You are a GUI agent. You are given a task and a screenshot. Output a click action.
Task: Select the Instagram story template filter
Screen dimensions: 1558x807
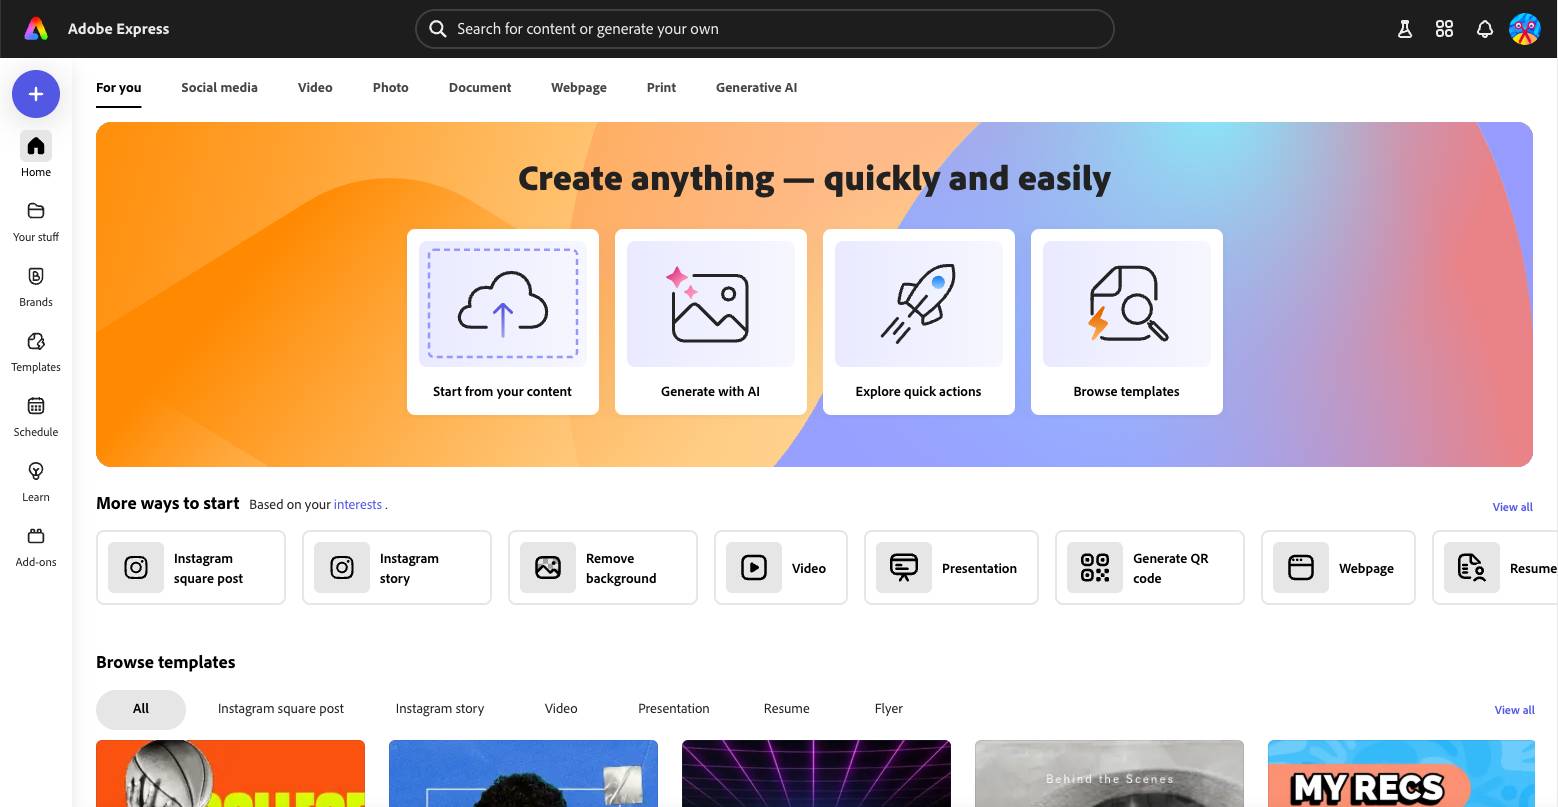click(439, 709)
